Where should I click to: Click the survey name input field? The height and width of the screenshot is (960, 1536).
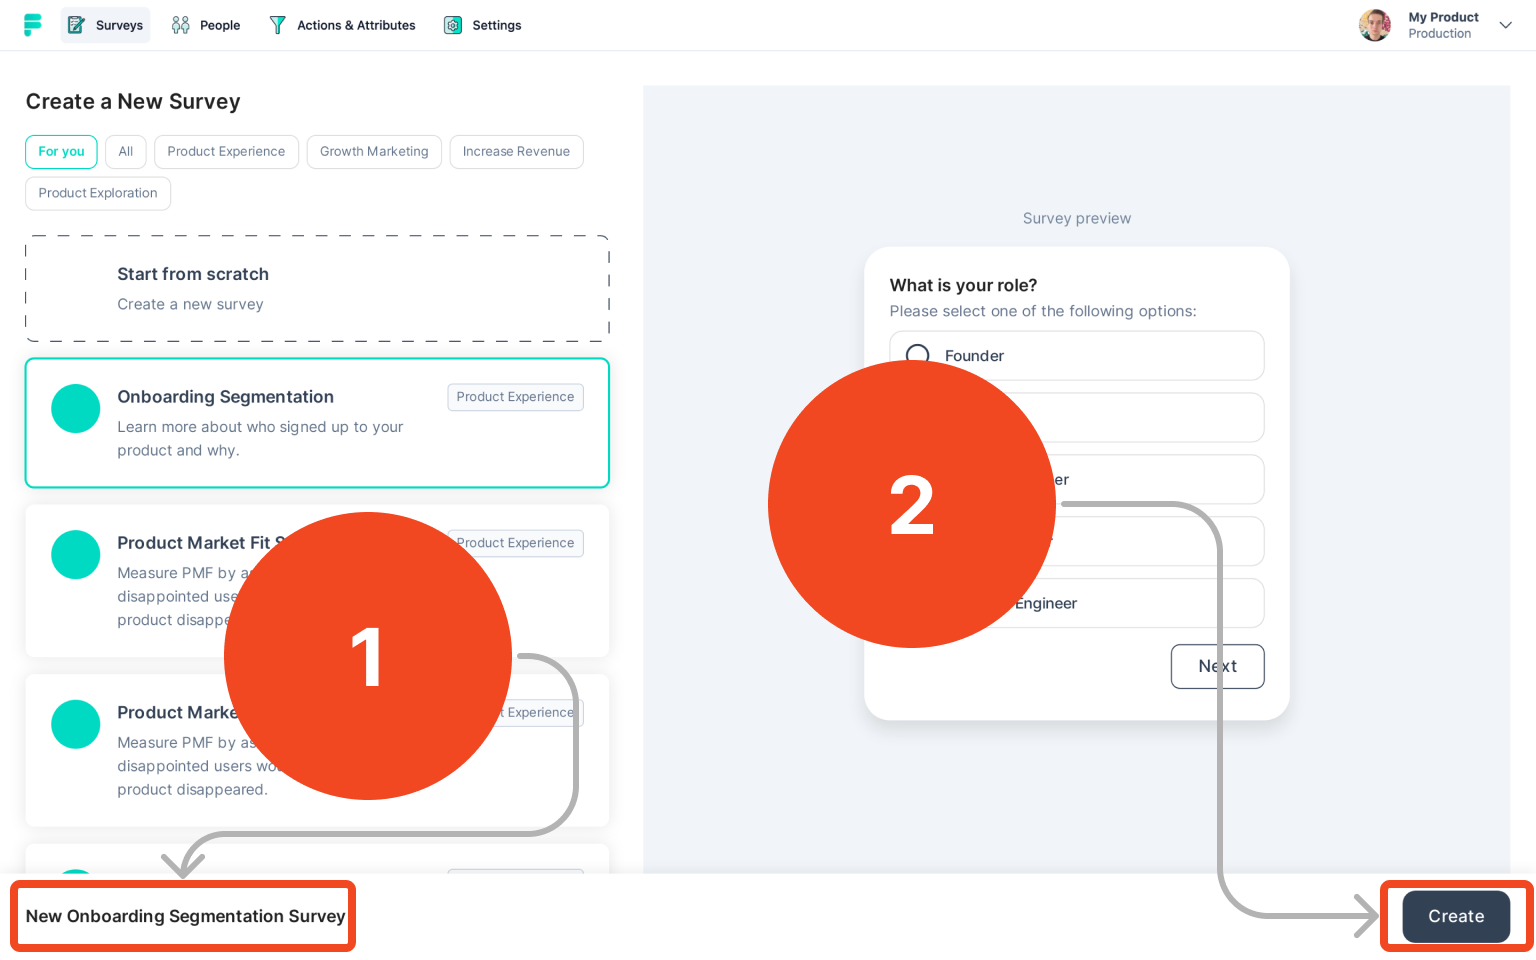183,916
